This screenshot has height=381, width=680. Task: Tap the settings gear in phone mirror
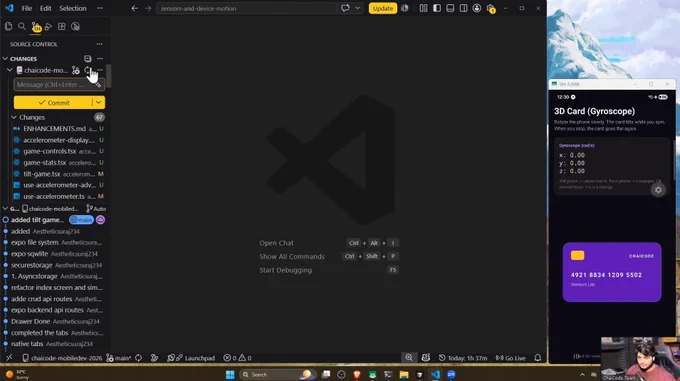(658, 190)
